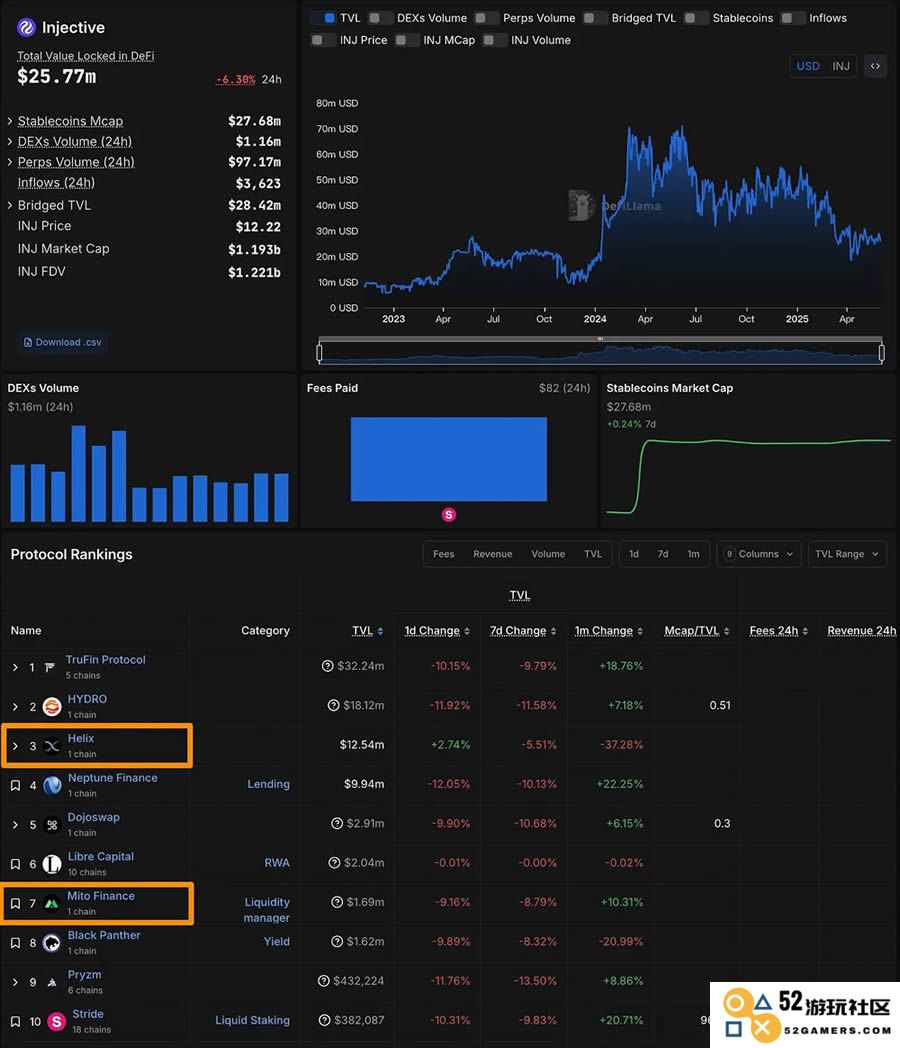Switch chart denomination to USD
The height and width of the screenshot is (1048, 900).
(808, 66)
